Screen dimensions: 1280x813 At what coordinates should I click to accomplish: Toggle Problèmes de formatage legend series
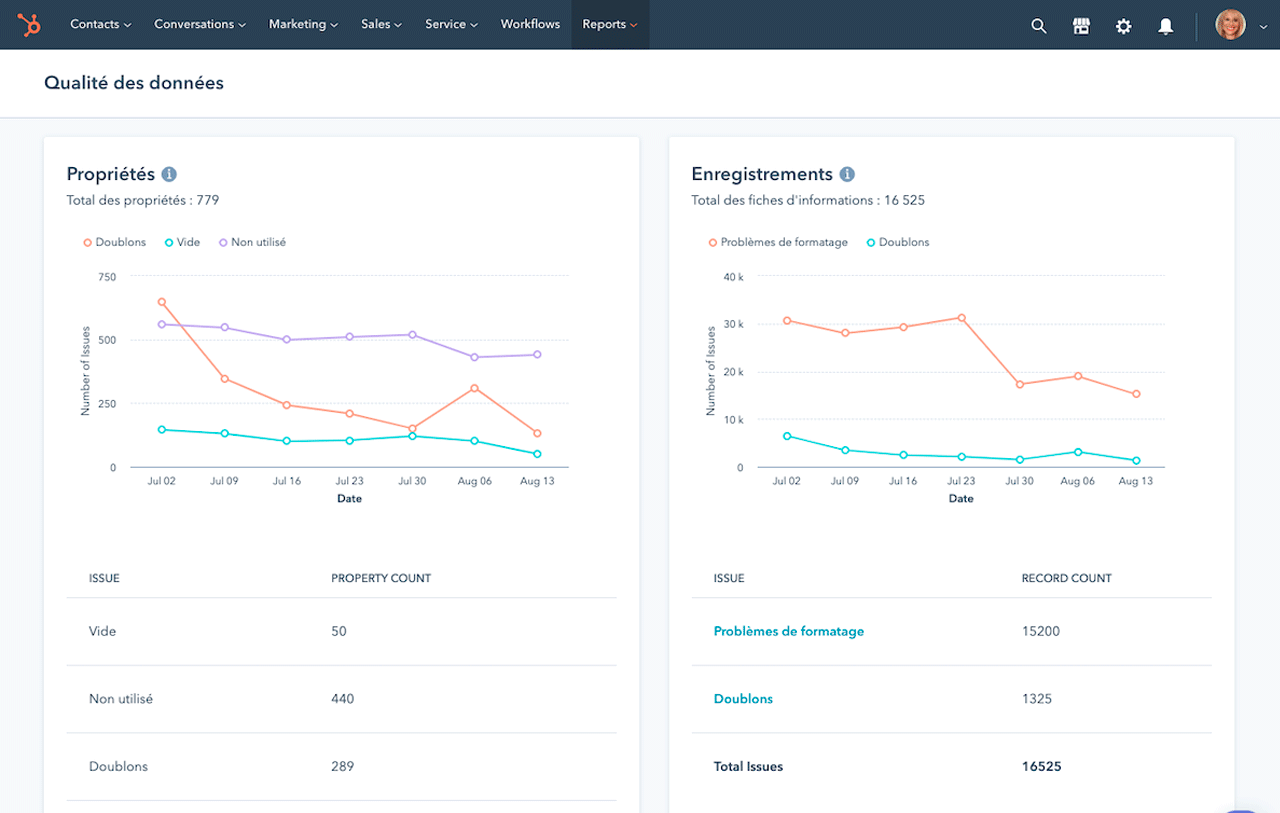(778, 242)
